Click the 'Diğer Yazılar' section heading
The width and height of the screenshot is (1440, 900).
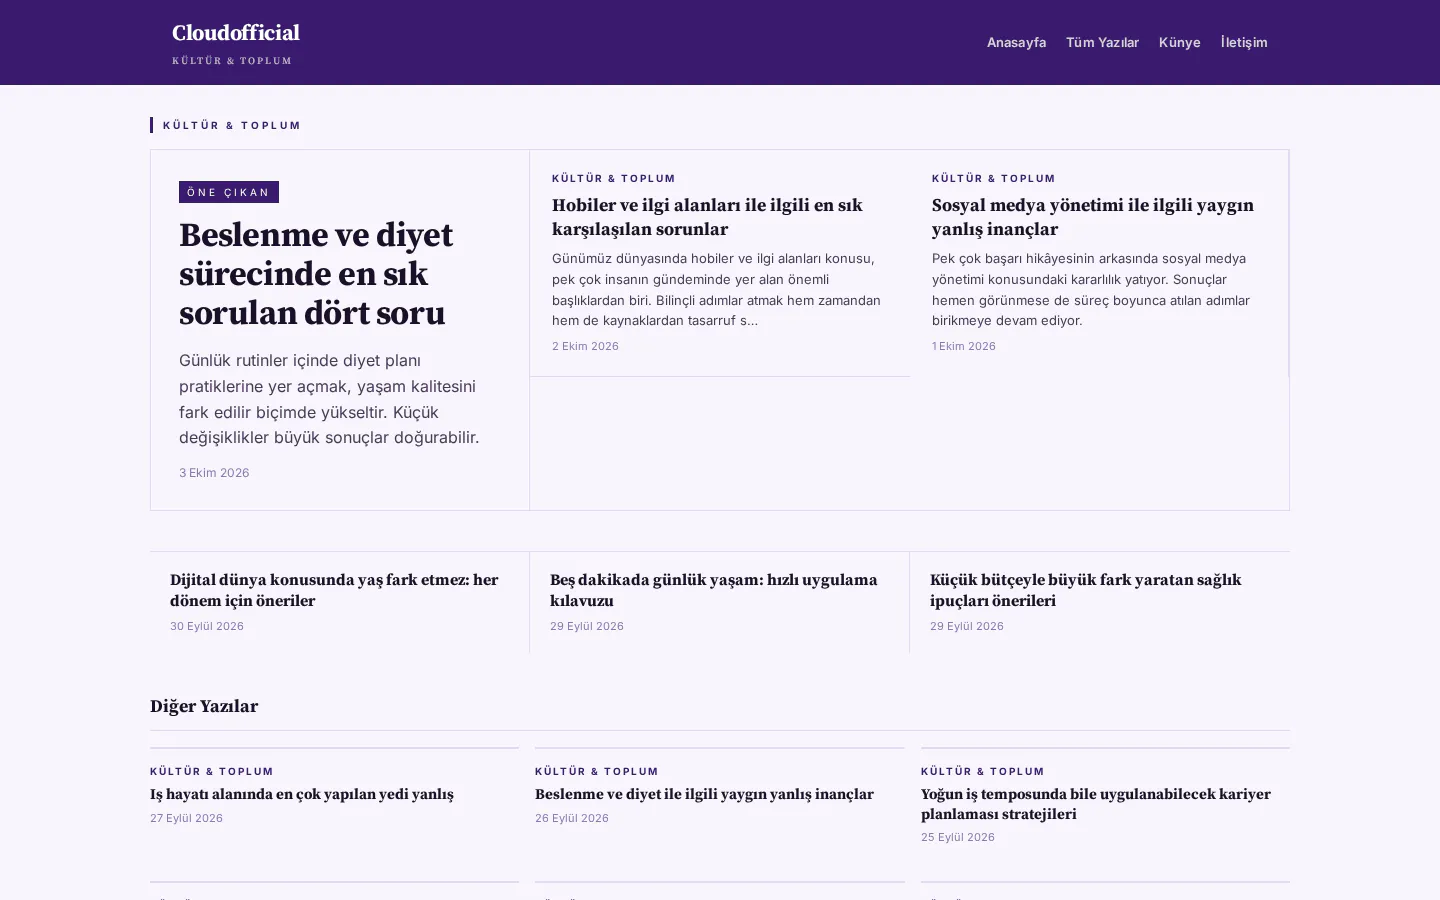204,706
